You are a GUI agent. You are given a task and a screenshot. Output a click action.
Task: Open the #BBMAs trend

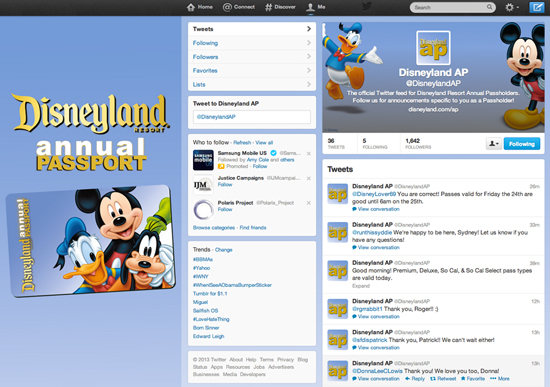[203, 260]
